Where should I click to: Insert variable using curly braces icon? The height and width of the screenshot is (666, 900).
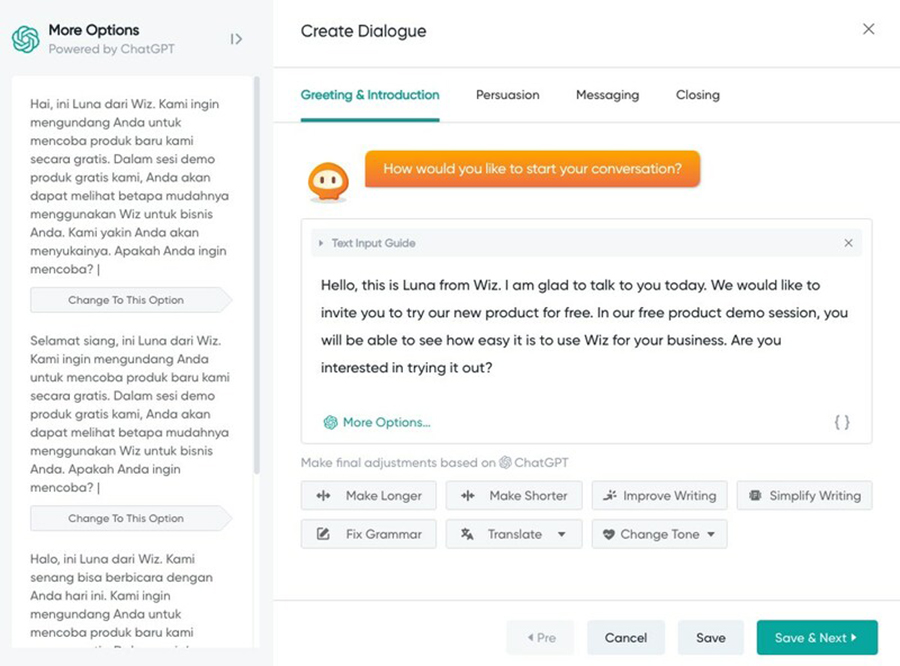point(842,422)
